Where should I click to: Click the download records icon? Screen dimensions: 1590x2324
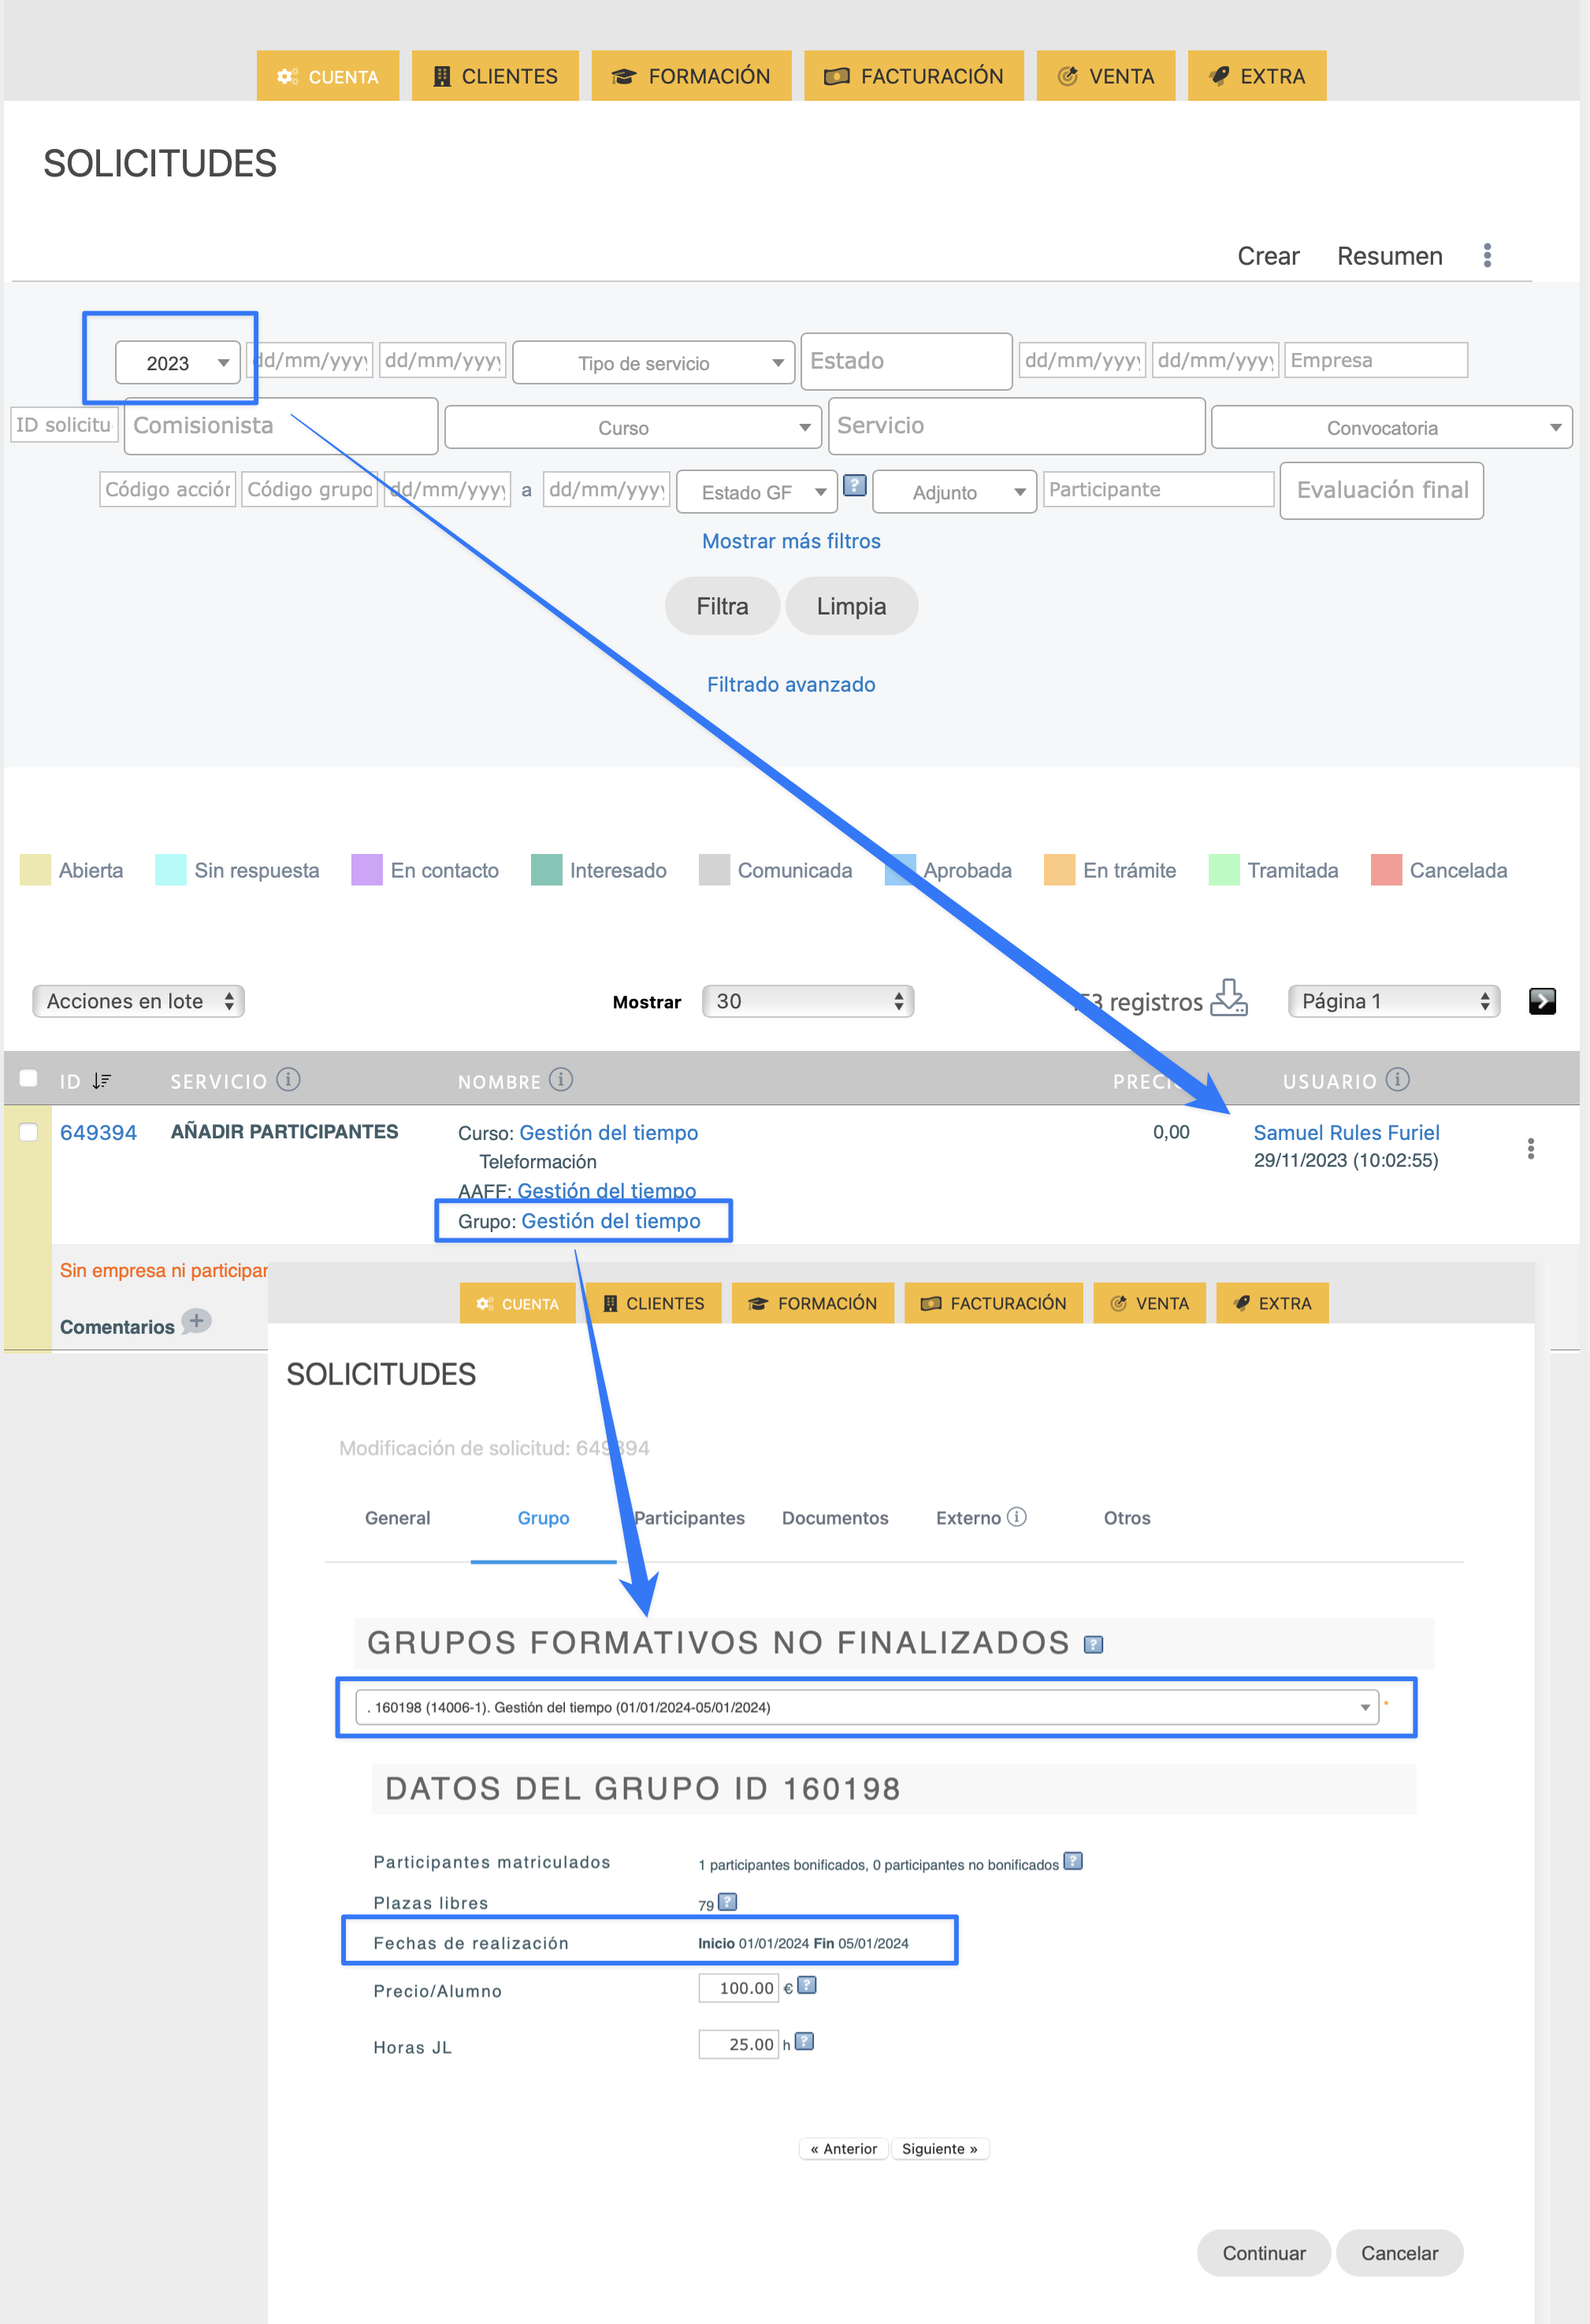coord(1228,999)
